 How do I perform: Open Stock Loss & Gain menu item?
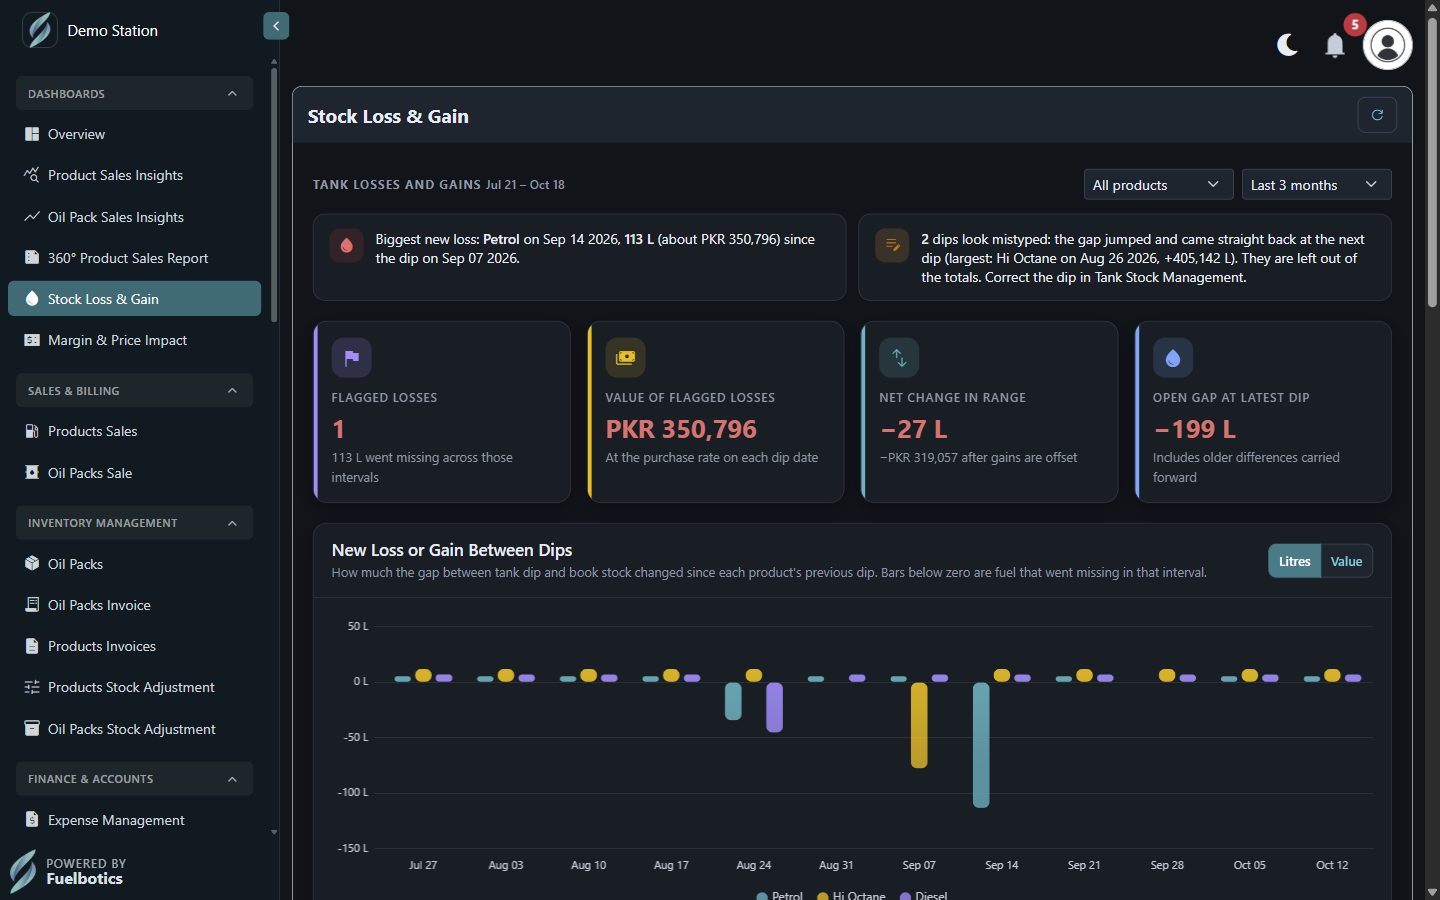tap(134, 299)
